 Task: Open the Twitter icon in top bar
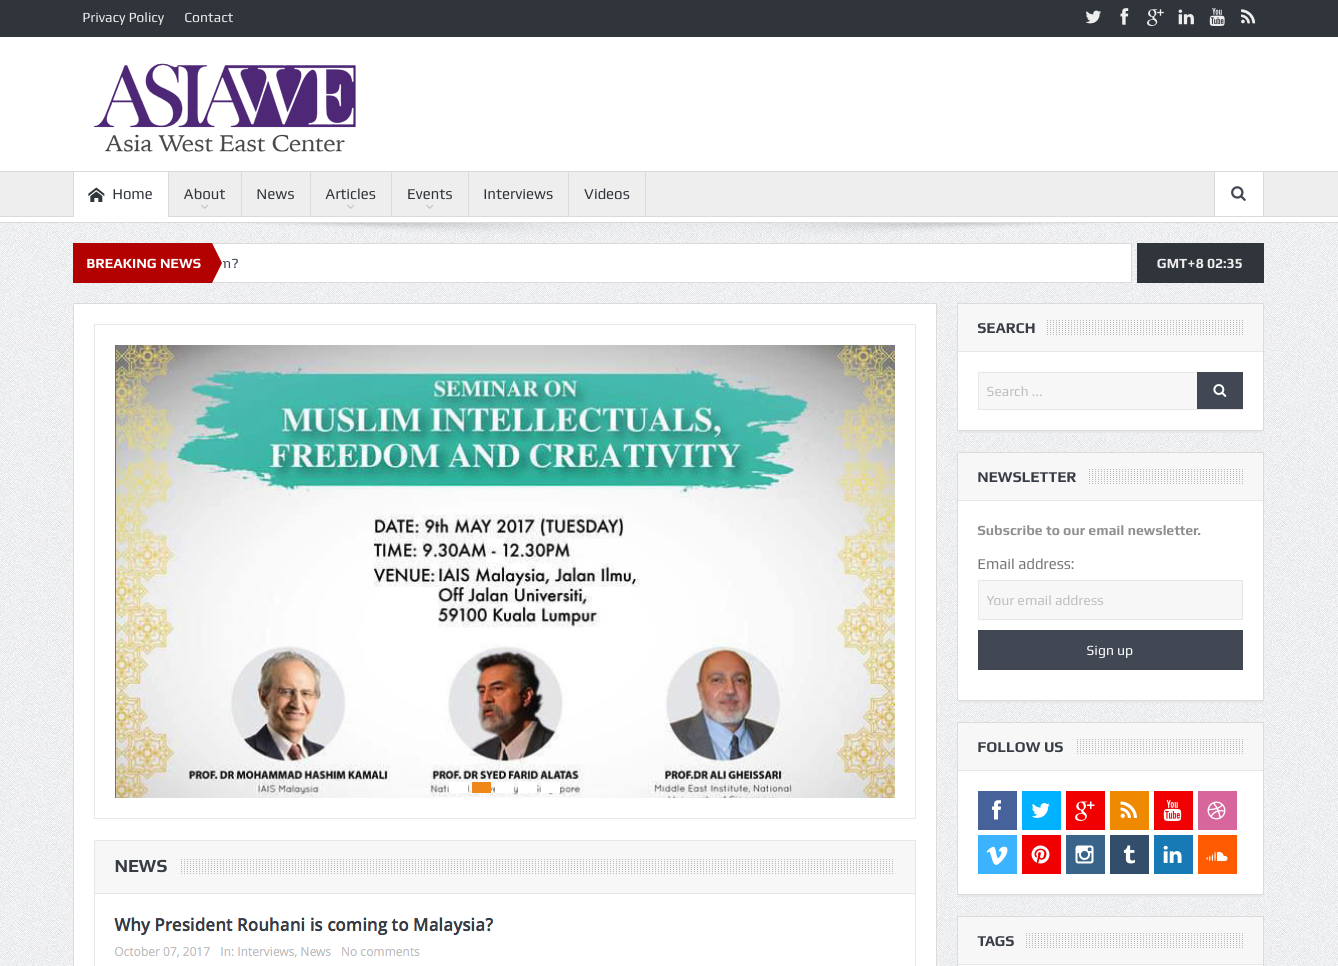(1093, 17)
